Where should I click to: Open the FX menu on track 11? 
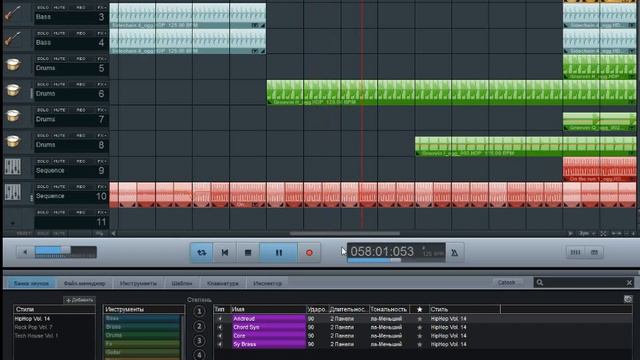tap(102, 213)
